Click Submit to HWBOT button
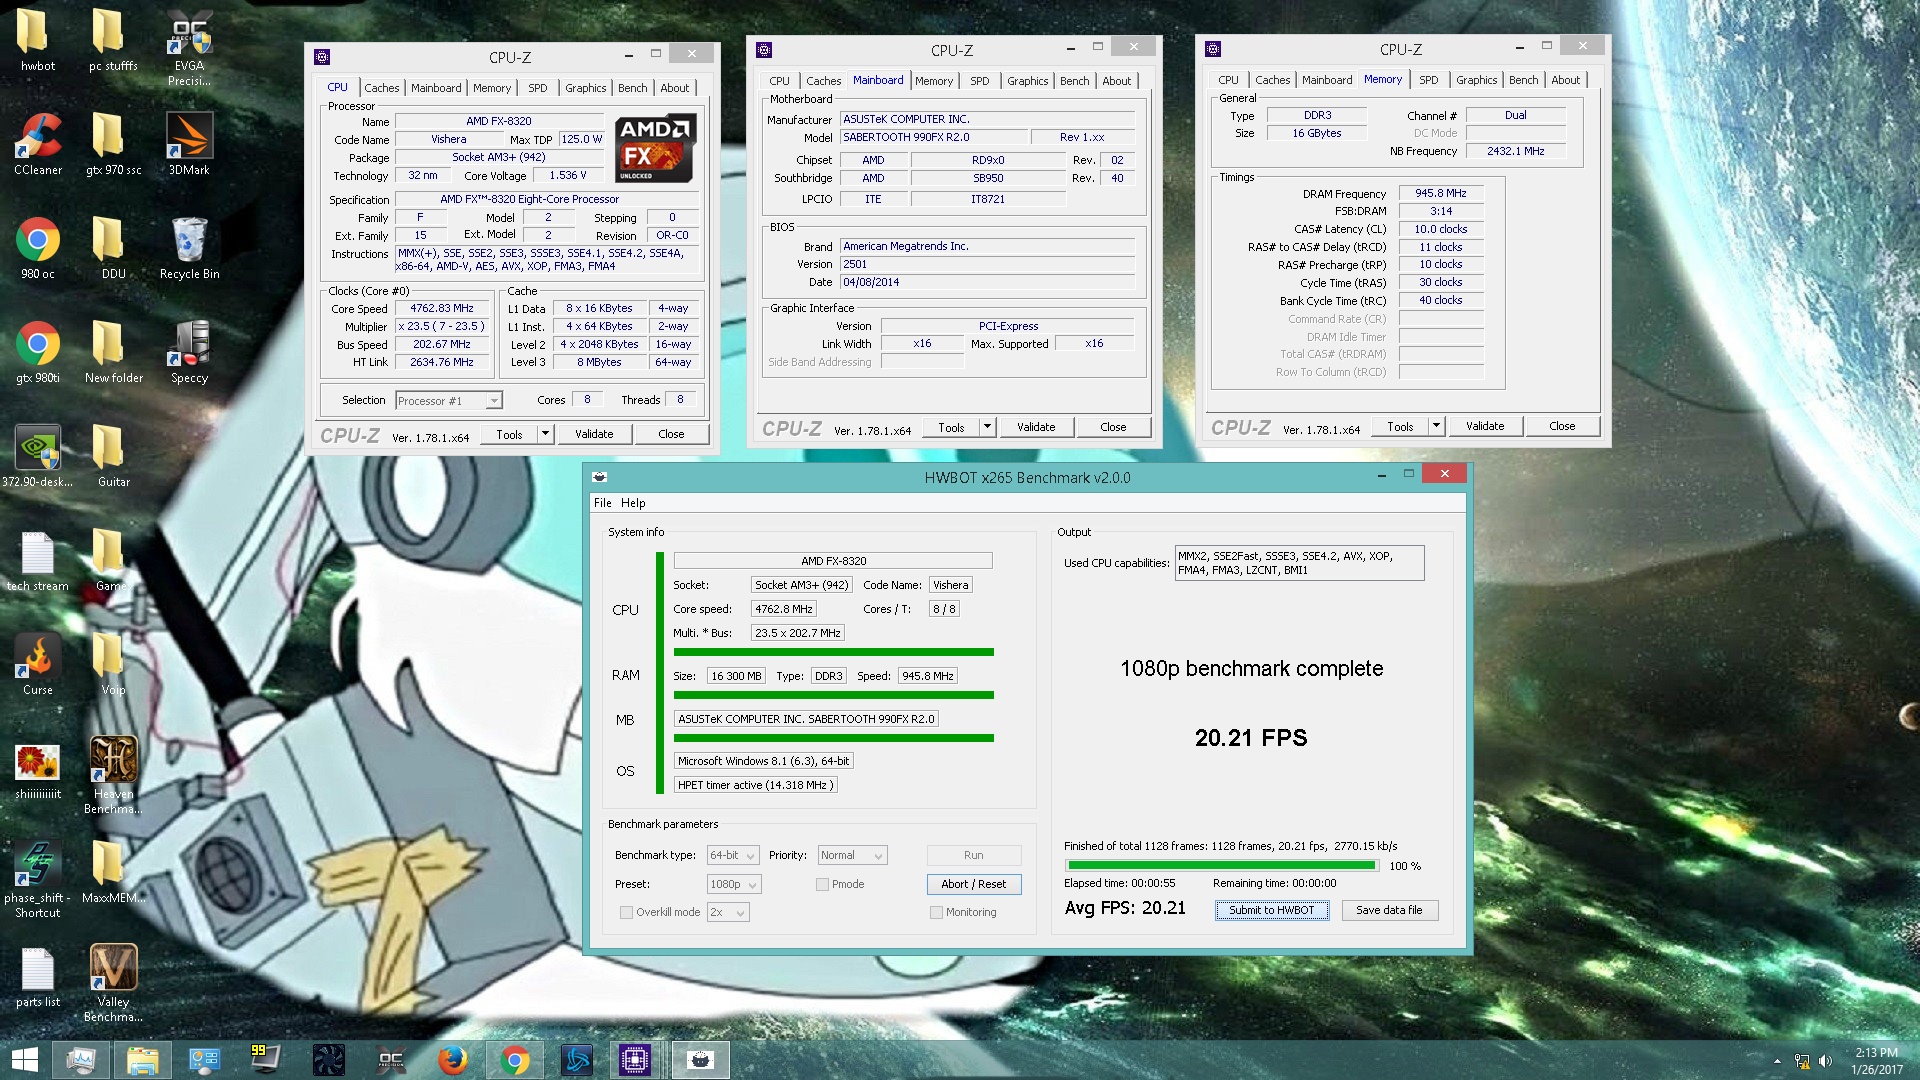The width and height of the screenshot is (1920, 1080). point(1272,910)
